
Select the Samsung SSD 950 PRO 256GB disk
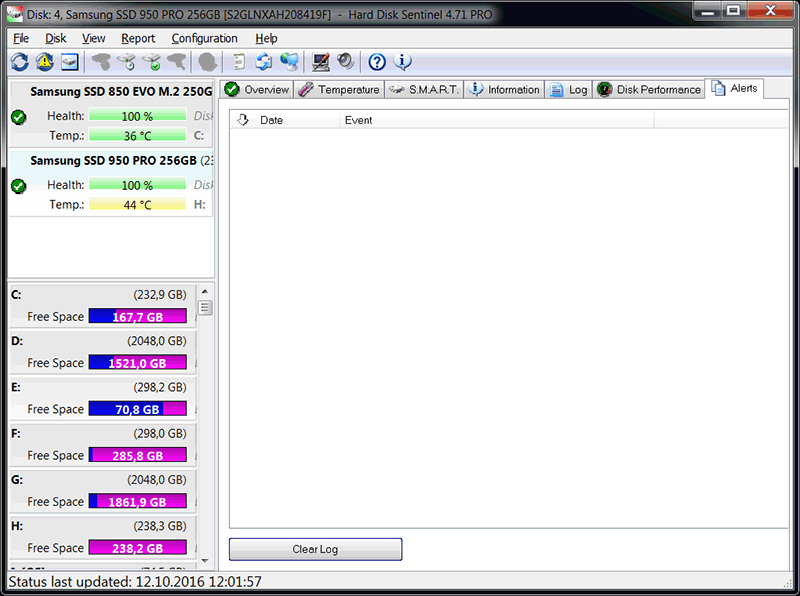pyautogui.click(x=111, y=183)
